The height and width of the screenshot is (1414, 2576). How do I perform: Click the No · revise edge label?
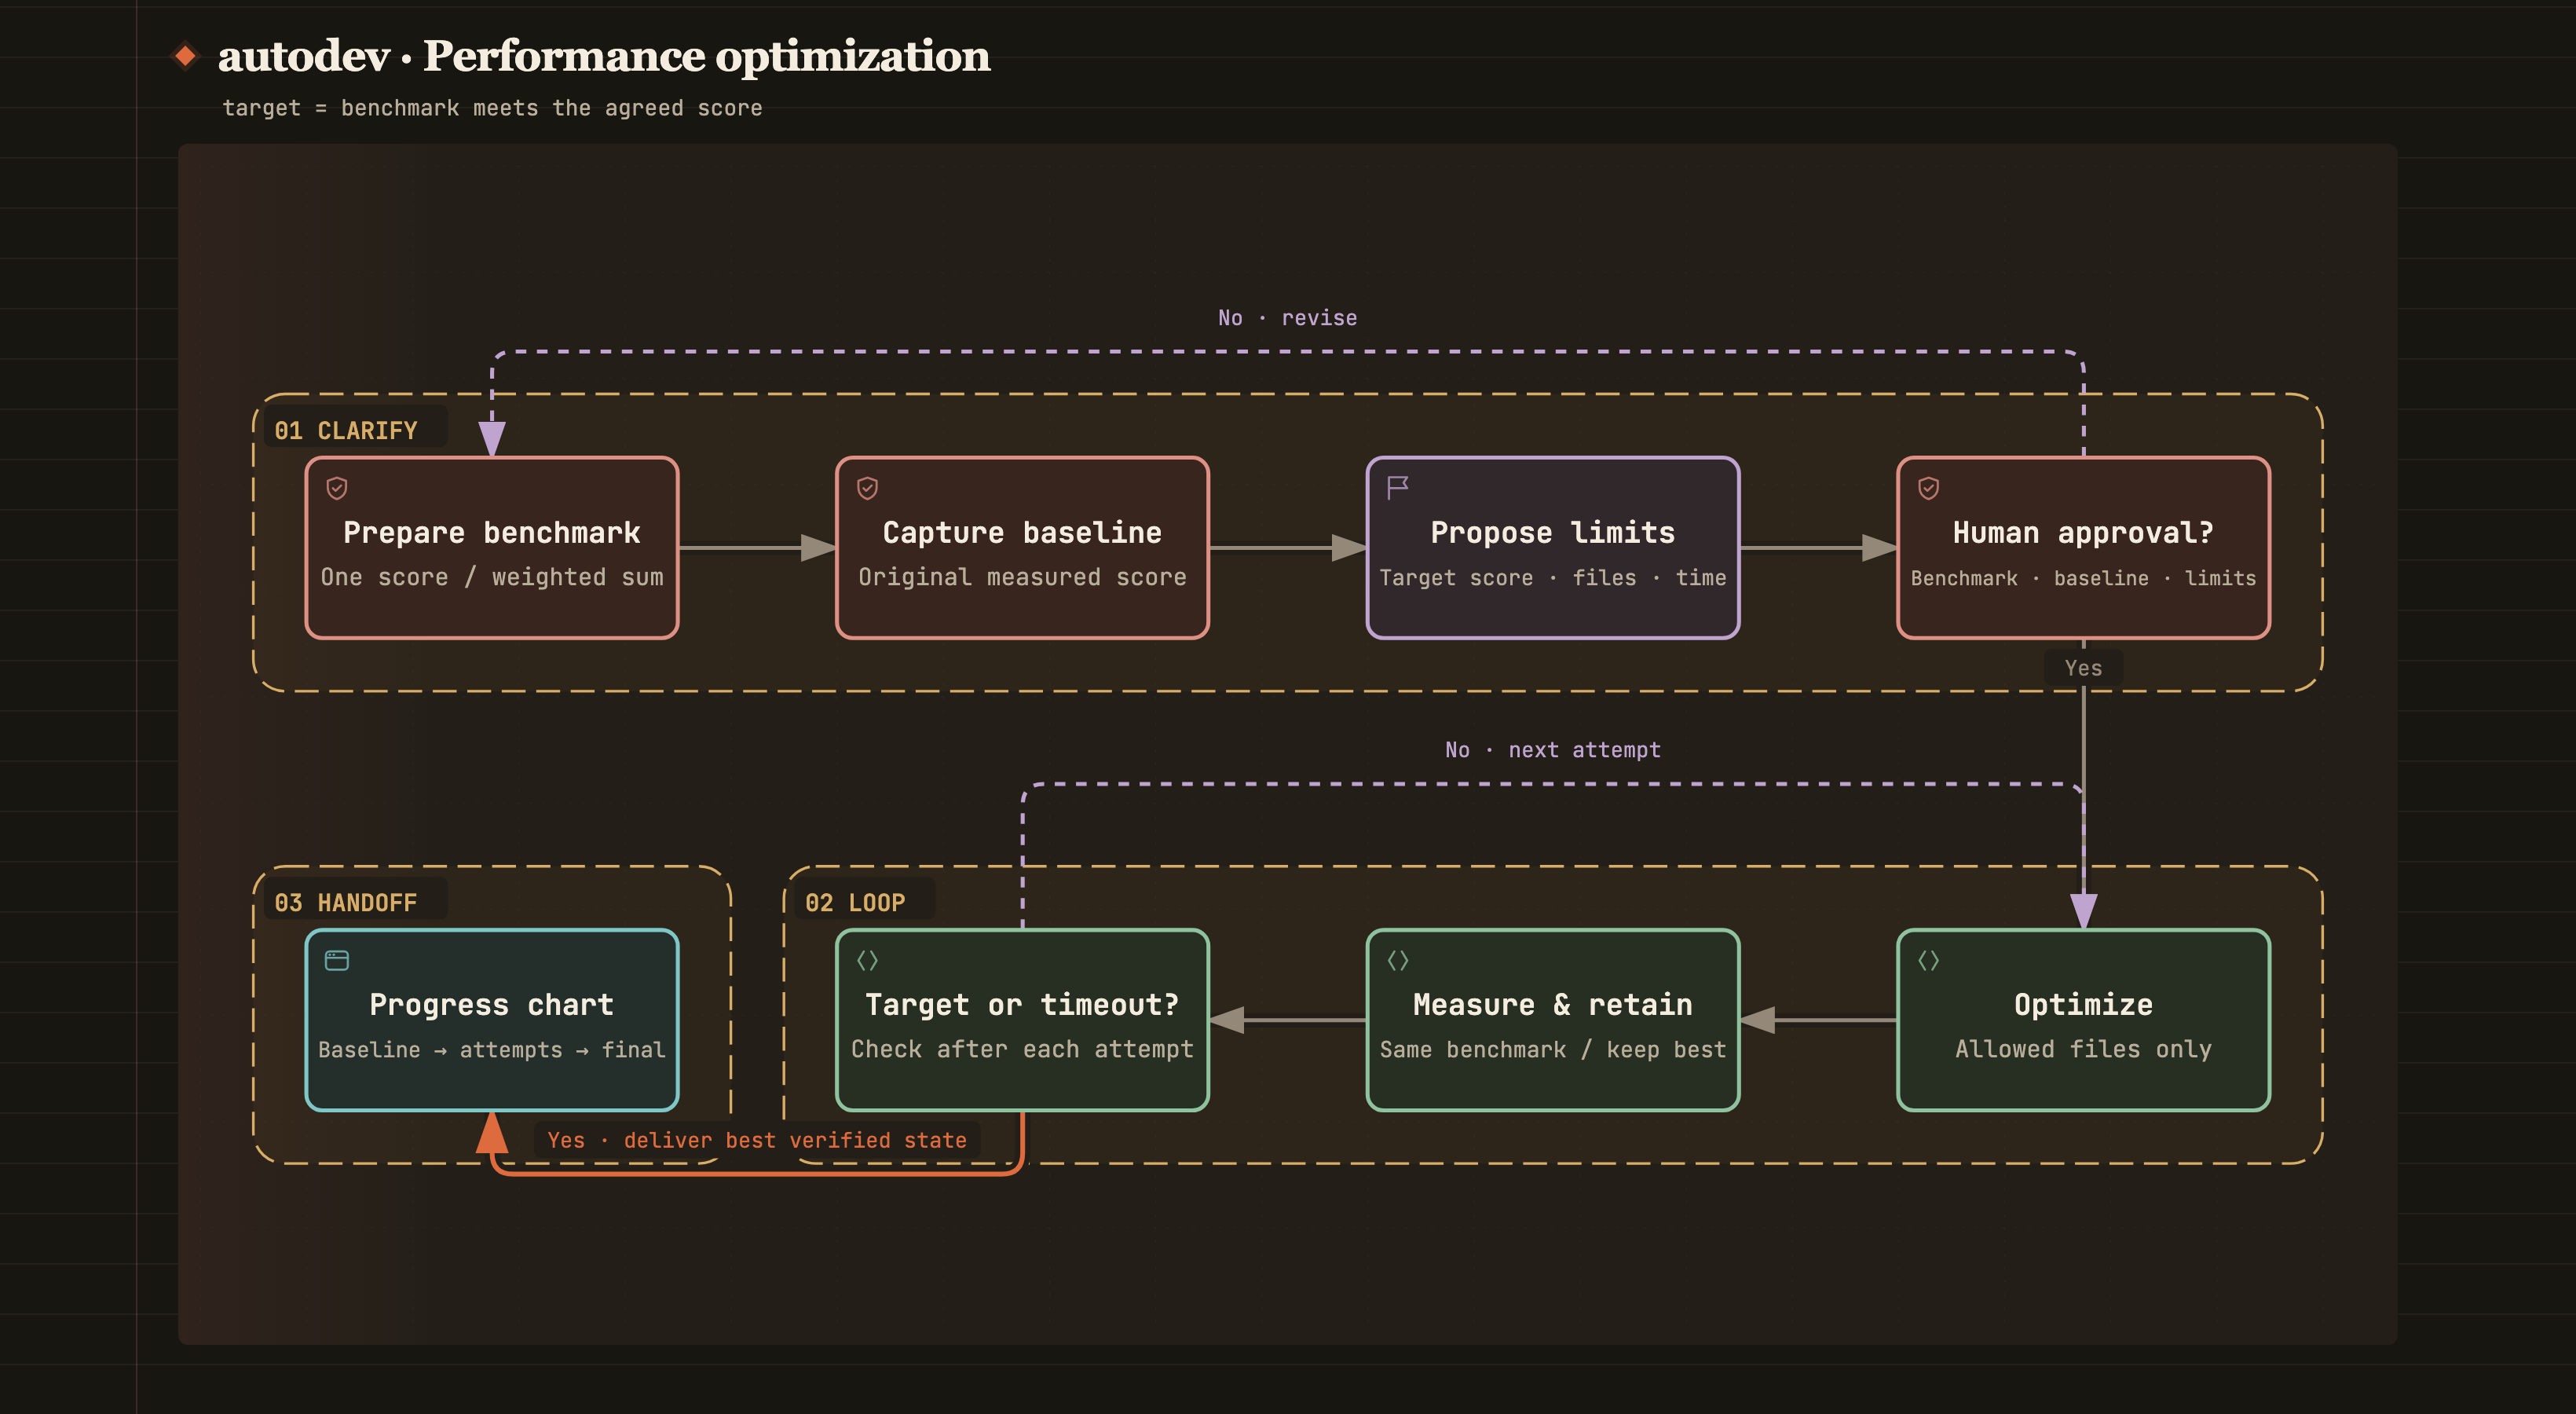[1287, 317]
